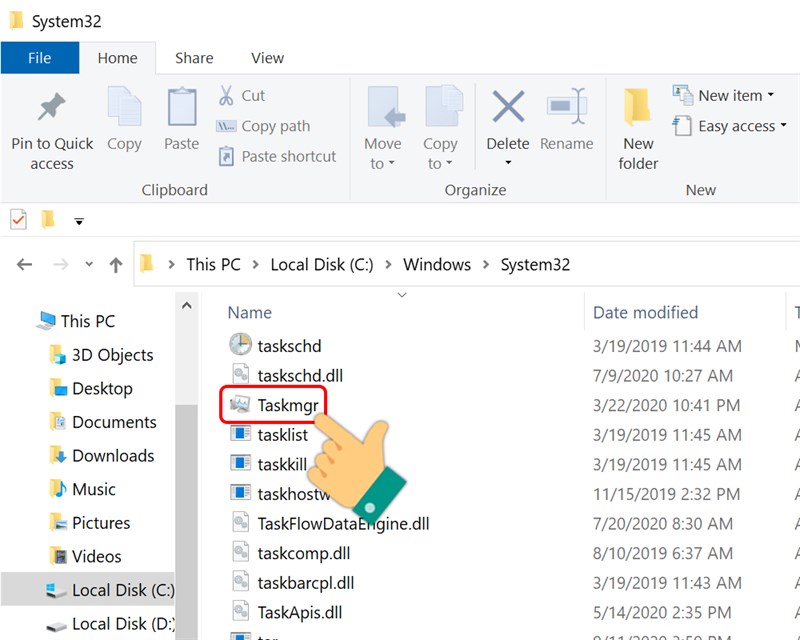Select the Cut scissors icon

coord(228,95)
